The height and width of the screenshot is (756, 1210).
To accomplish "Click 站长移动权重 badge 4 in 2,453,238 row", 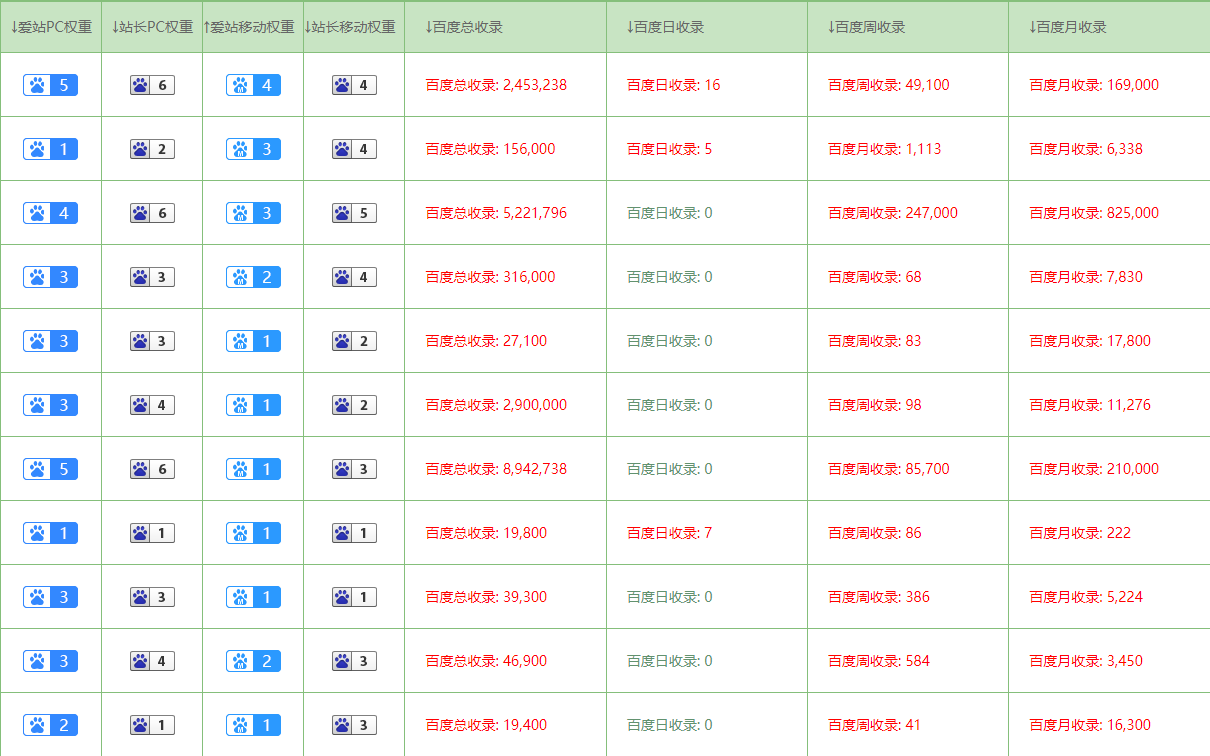I will (354, 85).
